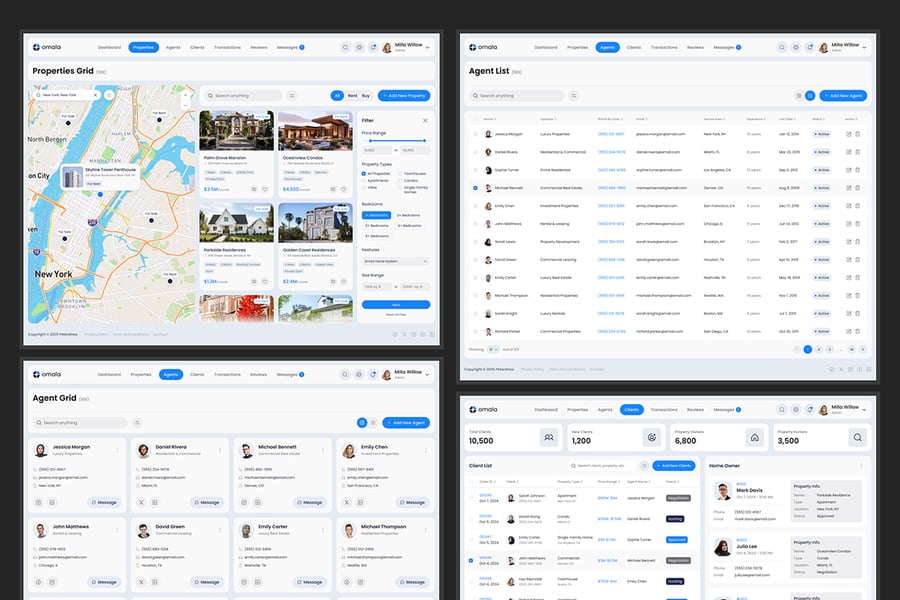Open the rows-per-page dropdown in Agent List
Screen dimensions: 900x600
tap(493, 349)
